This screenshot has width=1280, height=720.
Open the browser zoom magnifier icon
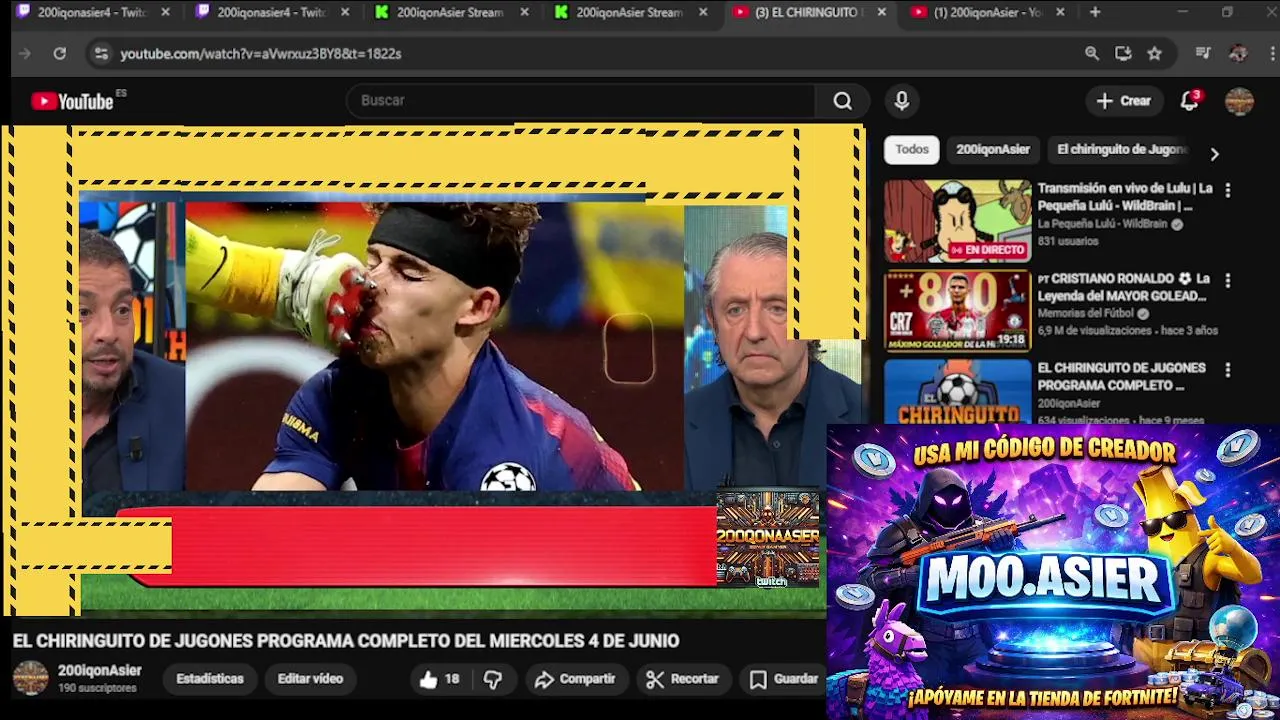click(x=1092, y=54)
